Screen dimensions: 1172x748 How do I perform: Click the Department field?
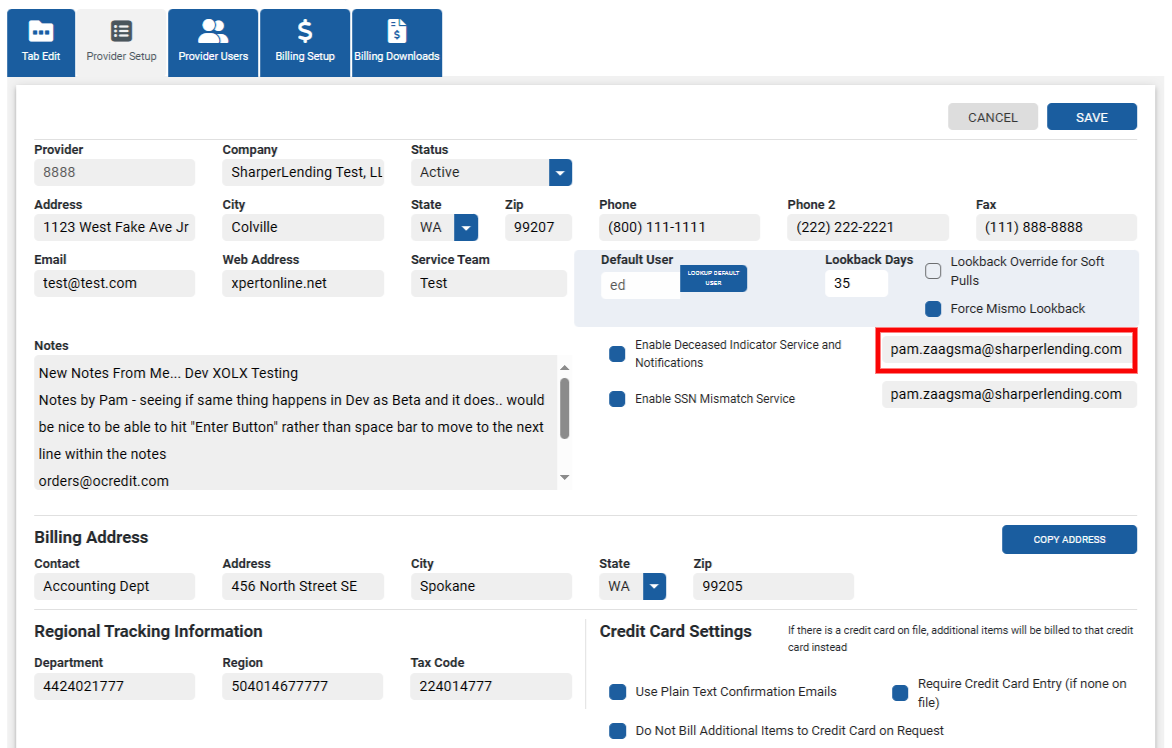pos(114,686)
